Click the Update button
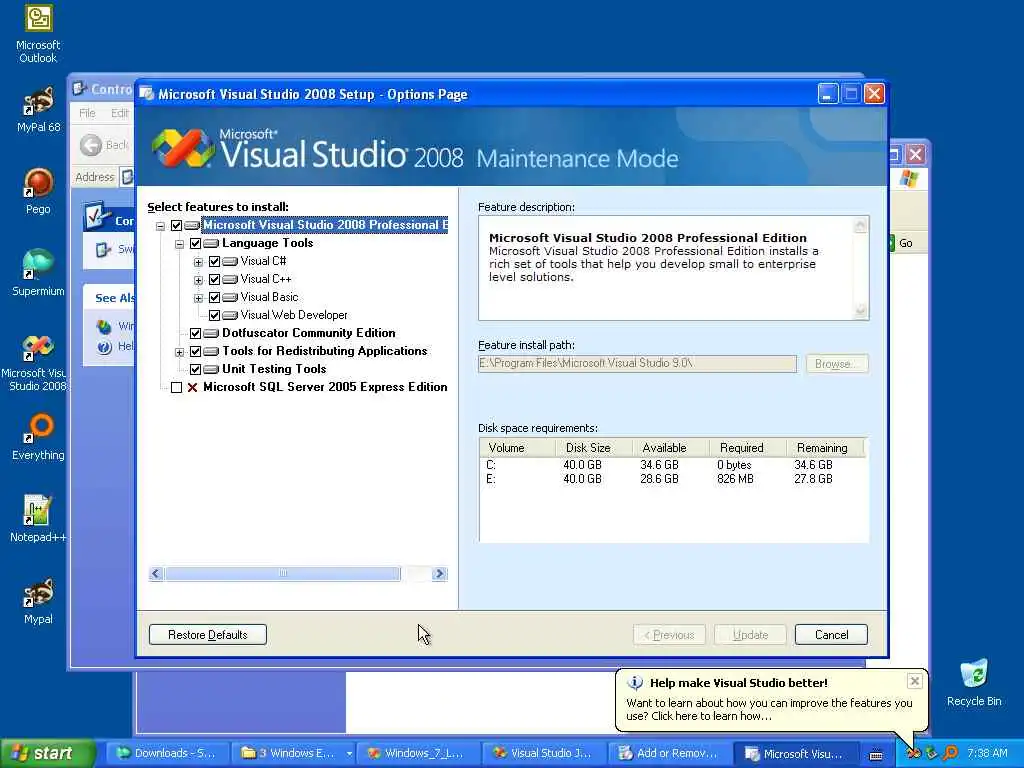Viewport: 1024px width, 768px height. click(x=750, y=635)
